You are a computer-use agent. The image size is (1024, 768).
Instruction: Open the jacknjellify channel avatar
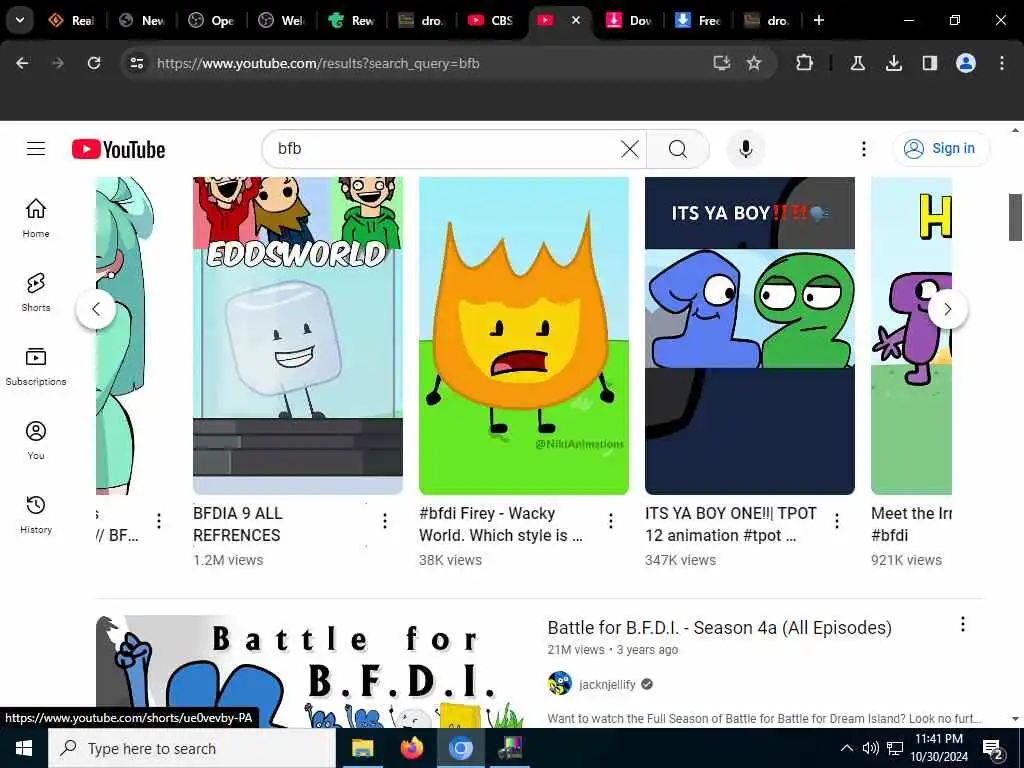point(560,684)
